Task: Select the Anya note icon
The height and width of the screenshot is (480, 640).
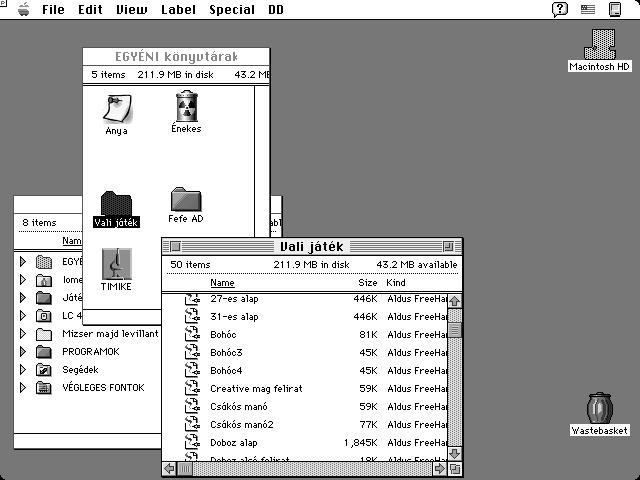Action: (117, 109)
